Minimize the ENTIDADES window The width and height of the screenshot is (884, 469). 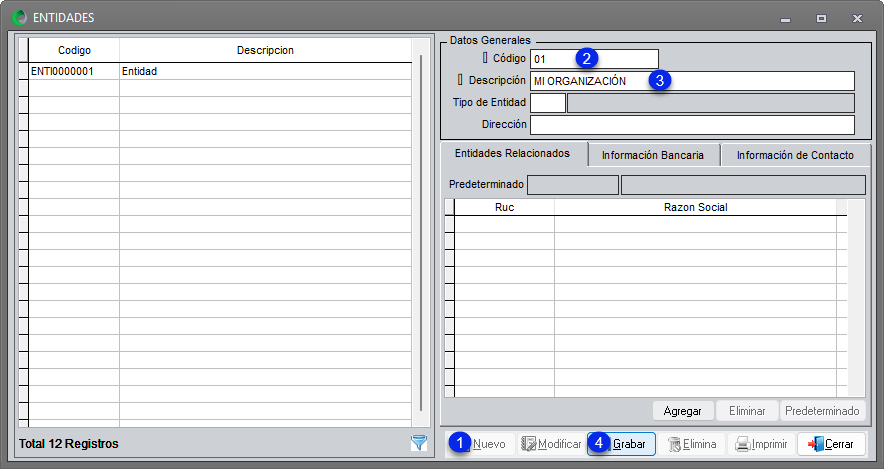pos(785,19)
